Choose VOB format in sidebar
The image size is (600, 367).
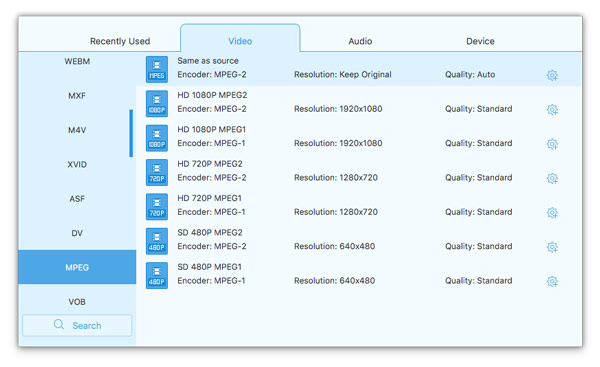click(77, 302)
